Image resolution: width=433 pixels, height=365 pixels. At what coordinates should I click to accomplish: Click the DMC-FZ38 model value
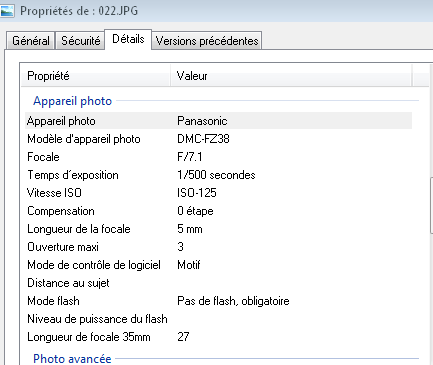(x=203, y=139)
